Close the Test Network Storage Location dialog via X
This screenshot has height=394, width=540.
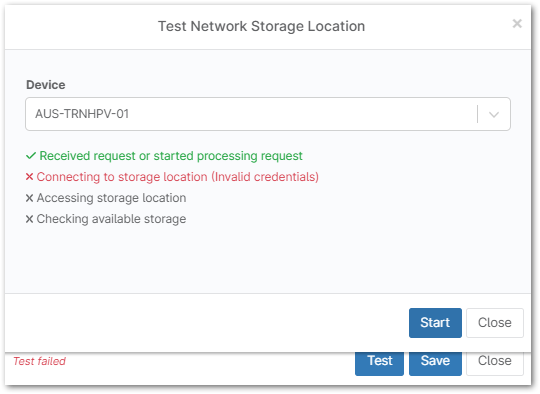(x=517, y=23)
